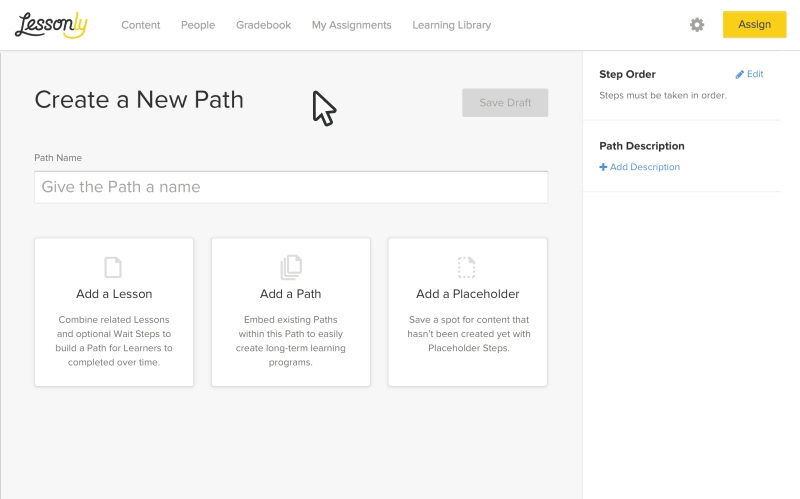This screenshot has width=800, height=499.
Task: Focus the Path Name input field
Action: [x=291, y=187]
